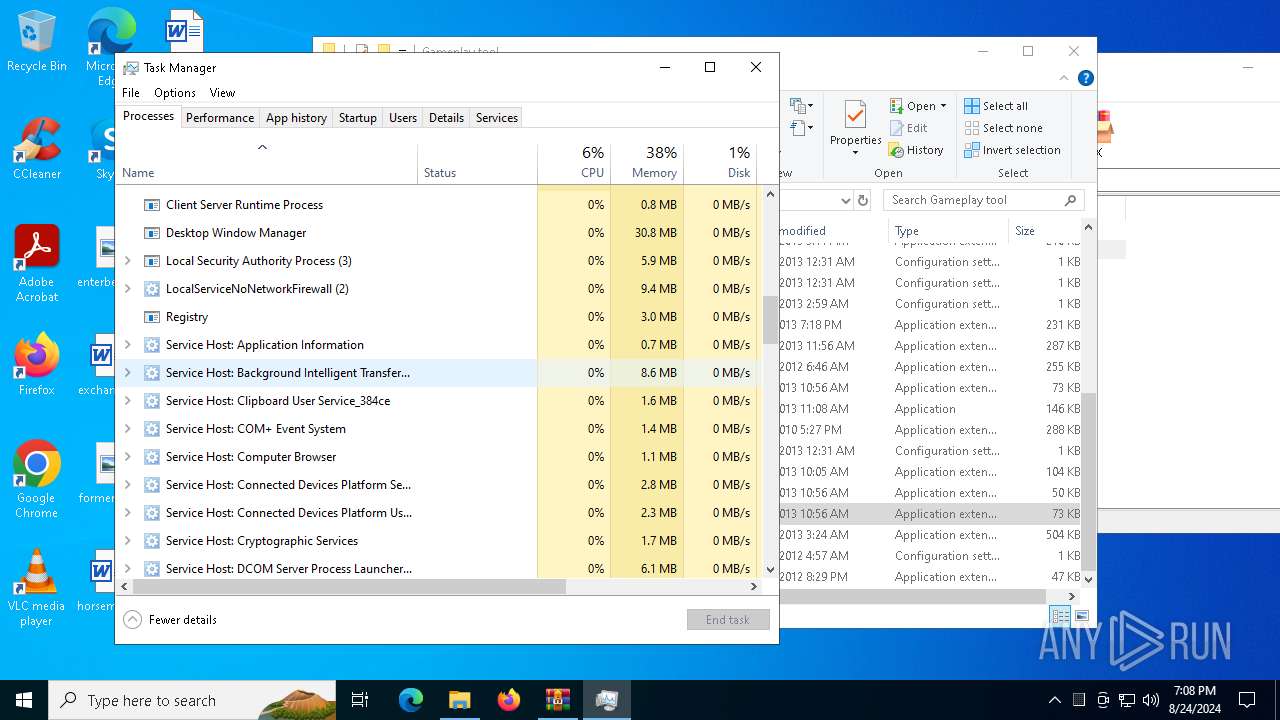Open the File menu in Task Manager
The image size is (1280, 720).
[x=131, y=93]
